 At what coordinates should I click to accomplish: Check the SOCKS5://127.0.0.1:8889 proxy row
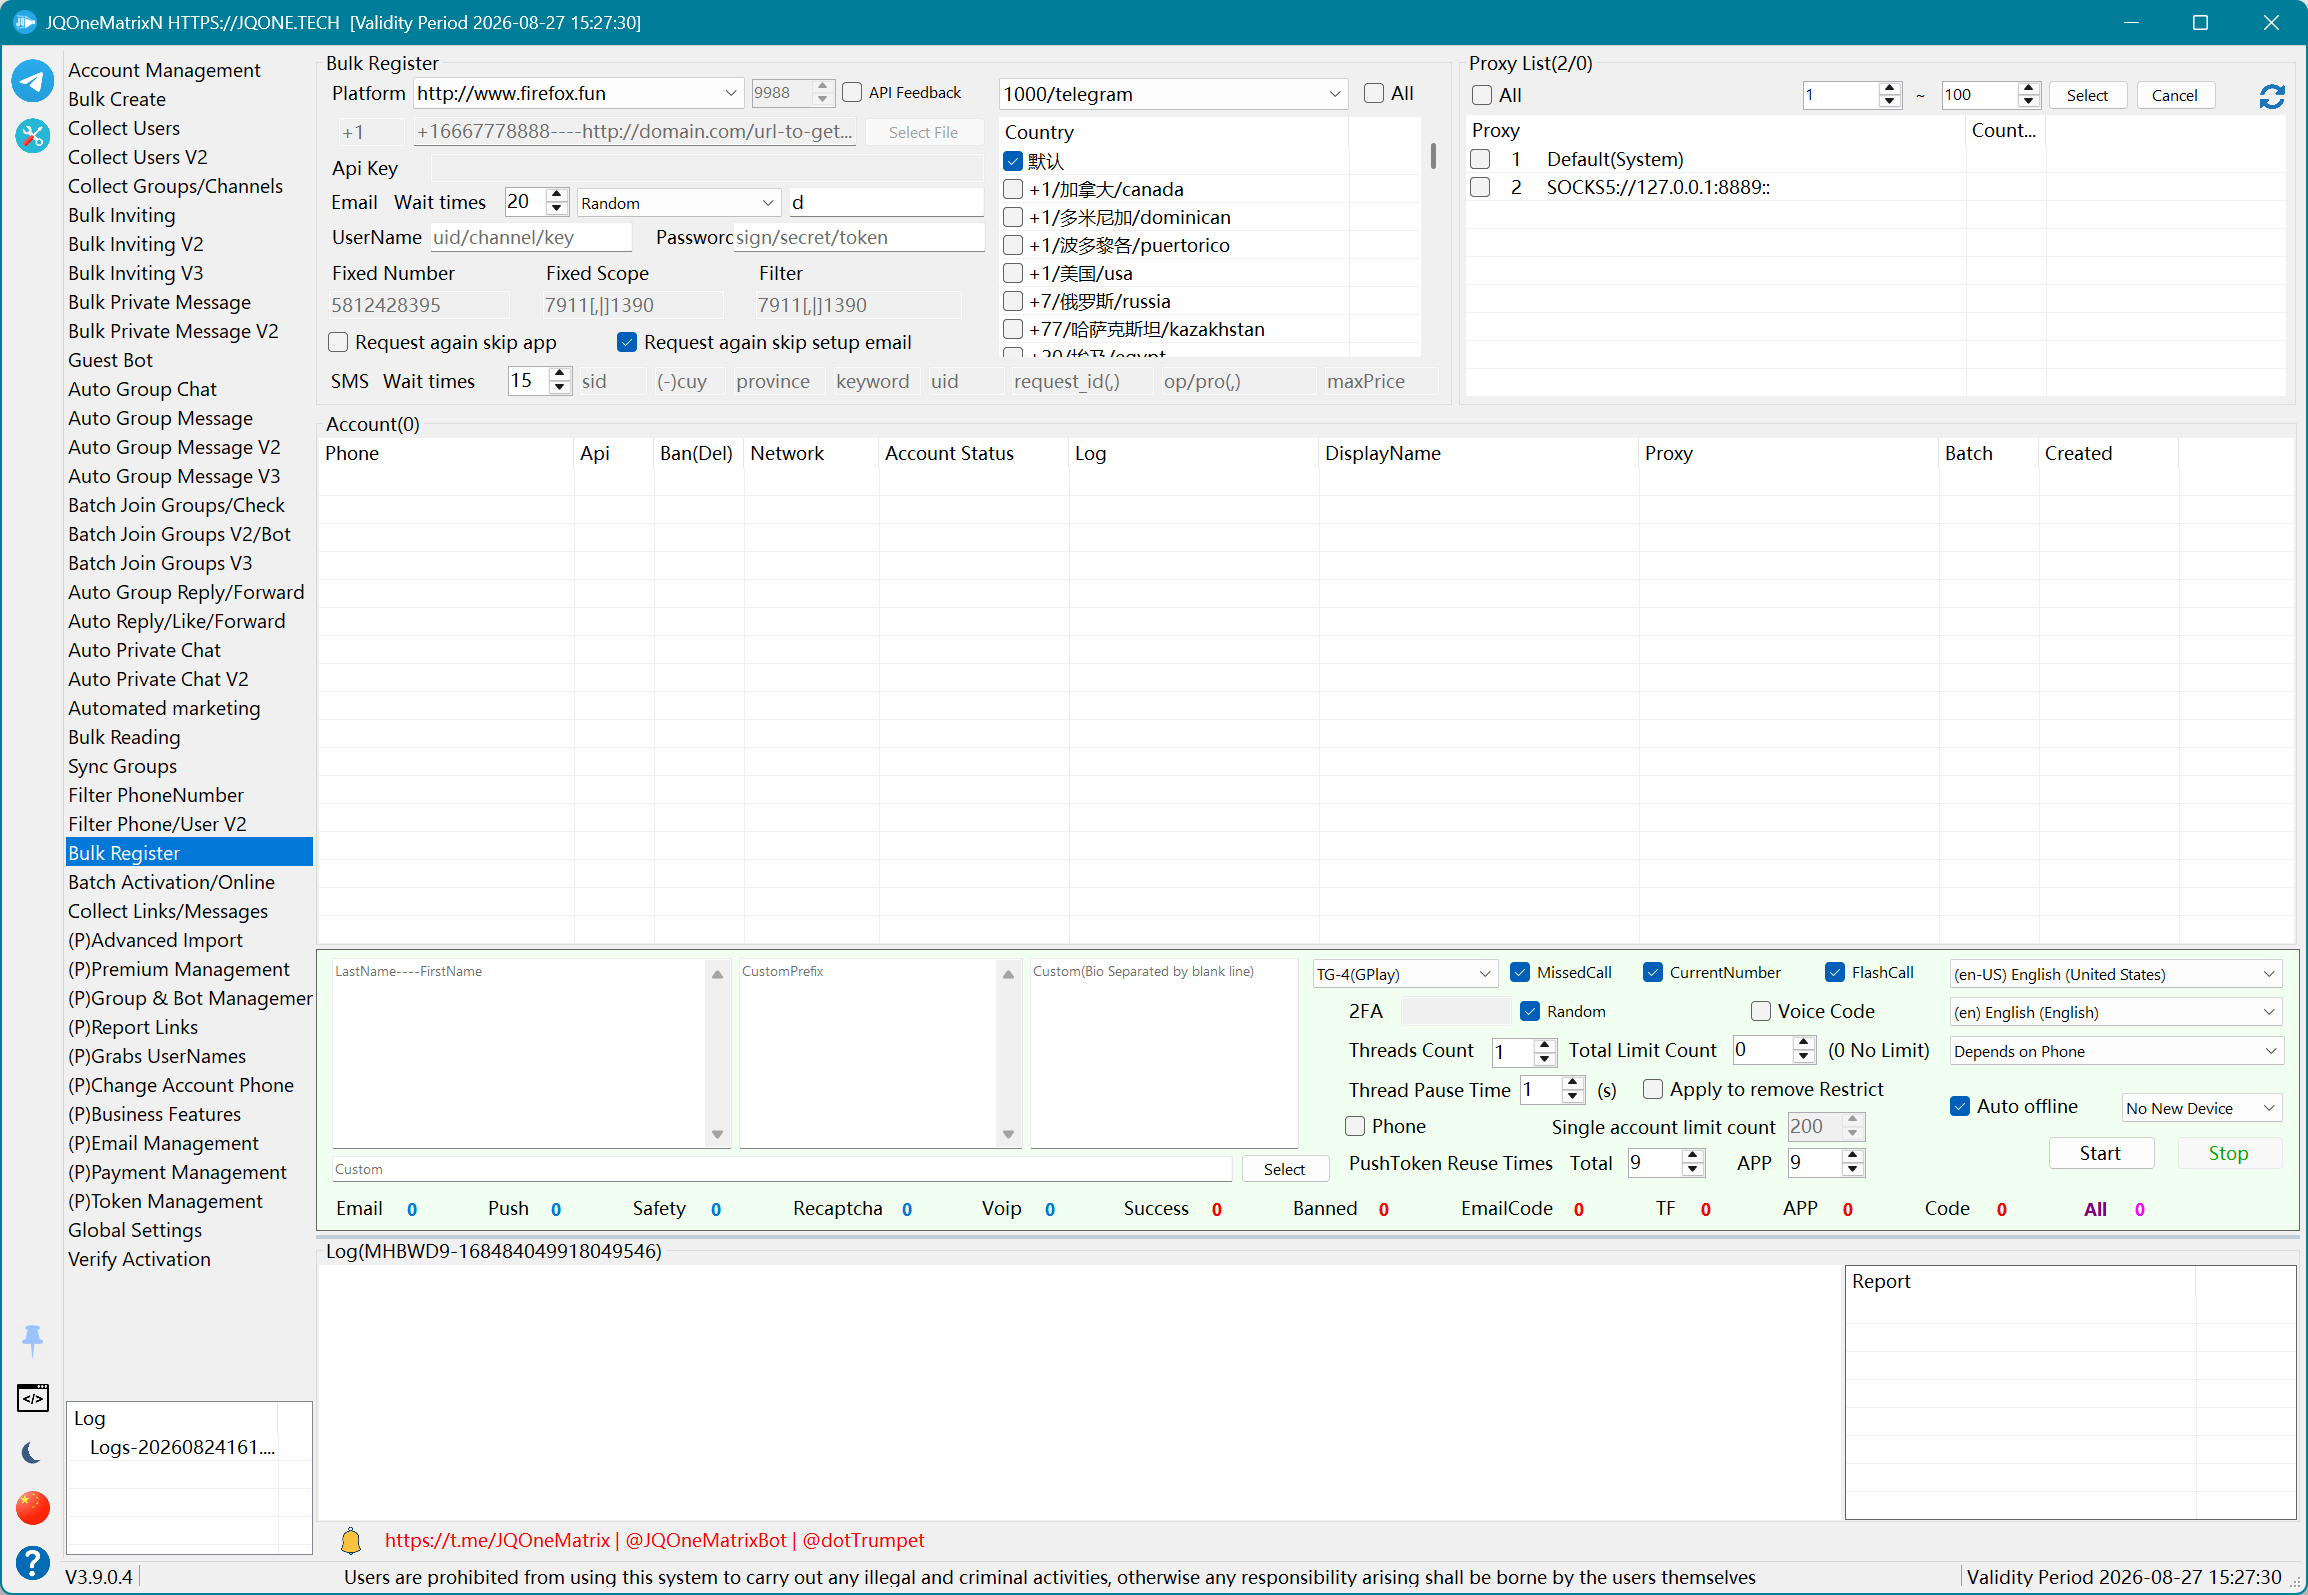[x=1480, y=187]
